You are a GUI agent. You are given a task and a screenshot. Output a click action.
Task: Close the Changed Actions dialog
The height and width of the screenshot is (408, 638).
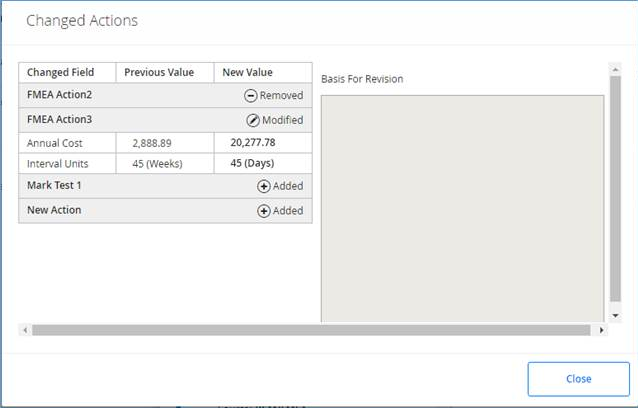tap(578, 379)
